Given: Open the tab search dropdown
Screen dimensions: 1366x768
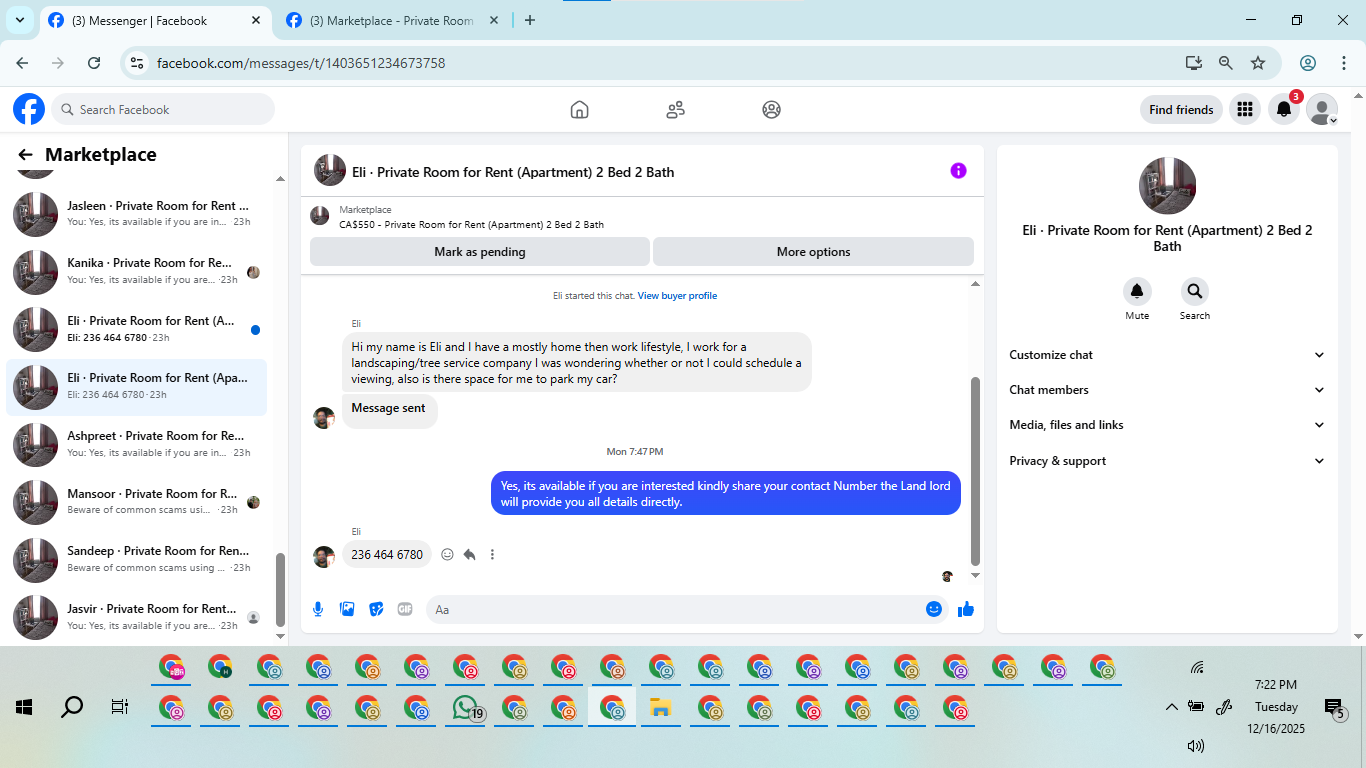Looking at the screenshot, I should click(x=19, y=20).
